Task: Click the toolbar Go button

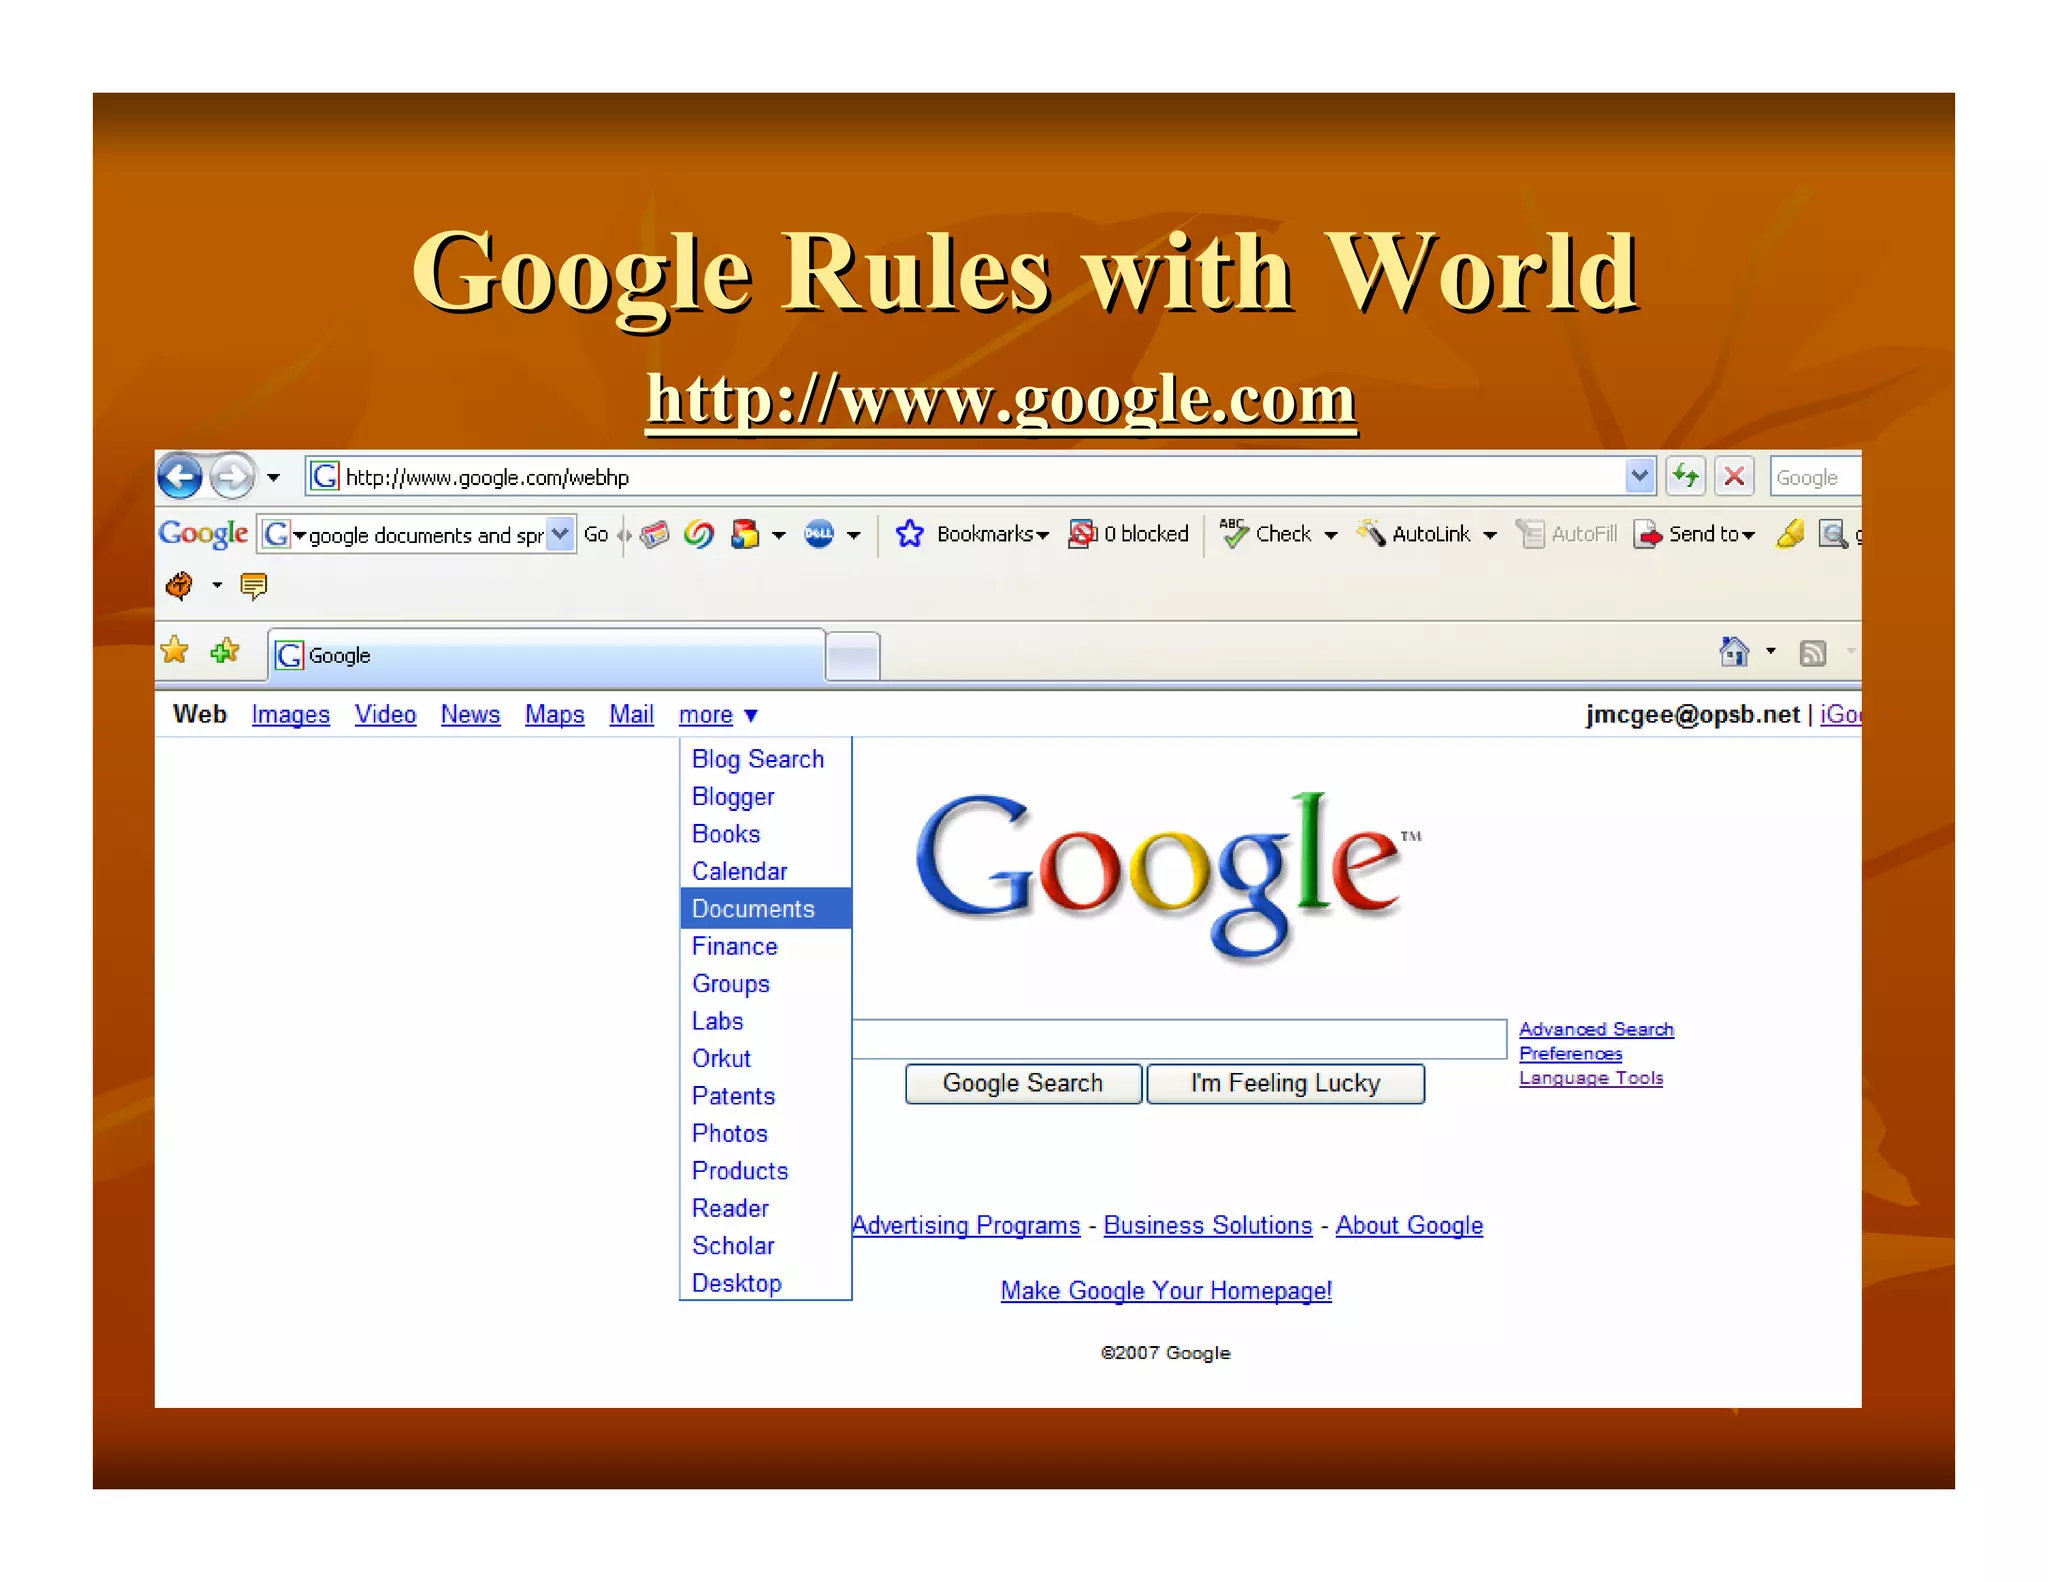Action: [596, 534]
